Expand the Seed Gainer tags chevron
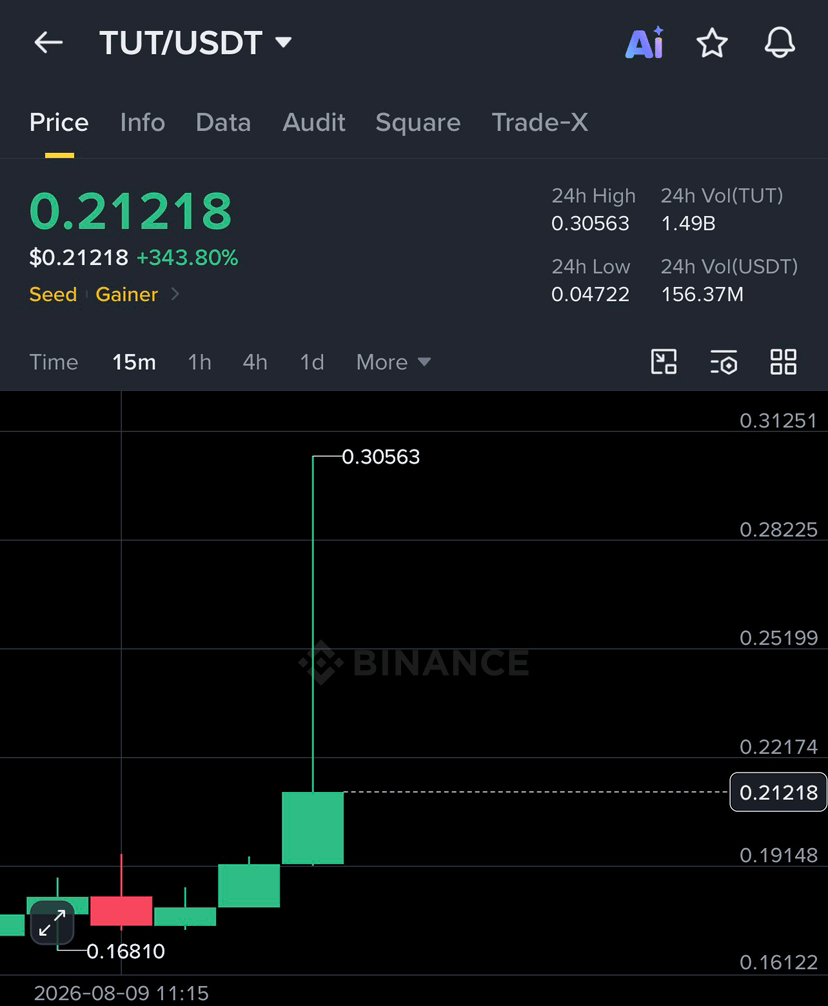The image size is (828, 1006). [175, 294]
